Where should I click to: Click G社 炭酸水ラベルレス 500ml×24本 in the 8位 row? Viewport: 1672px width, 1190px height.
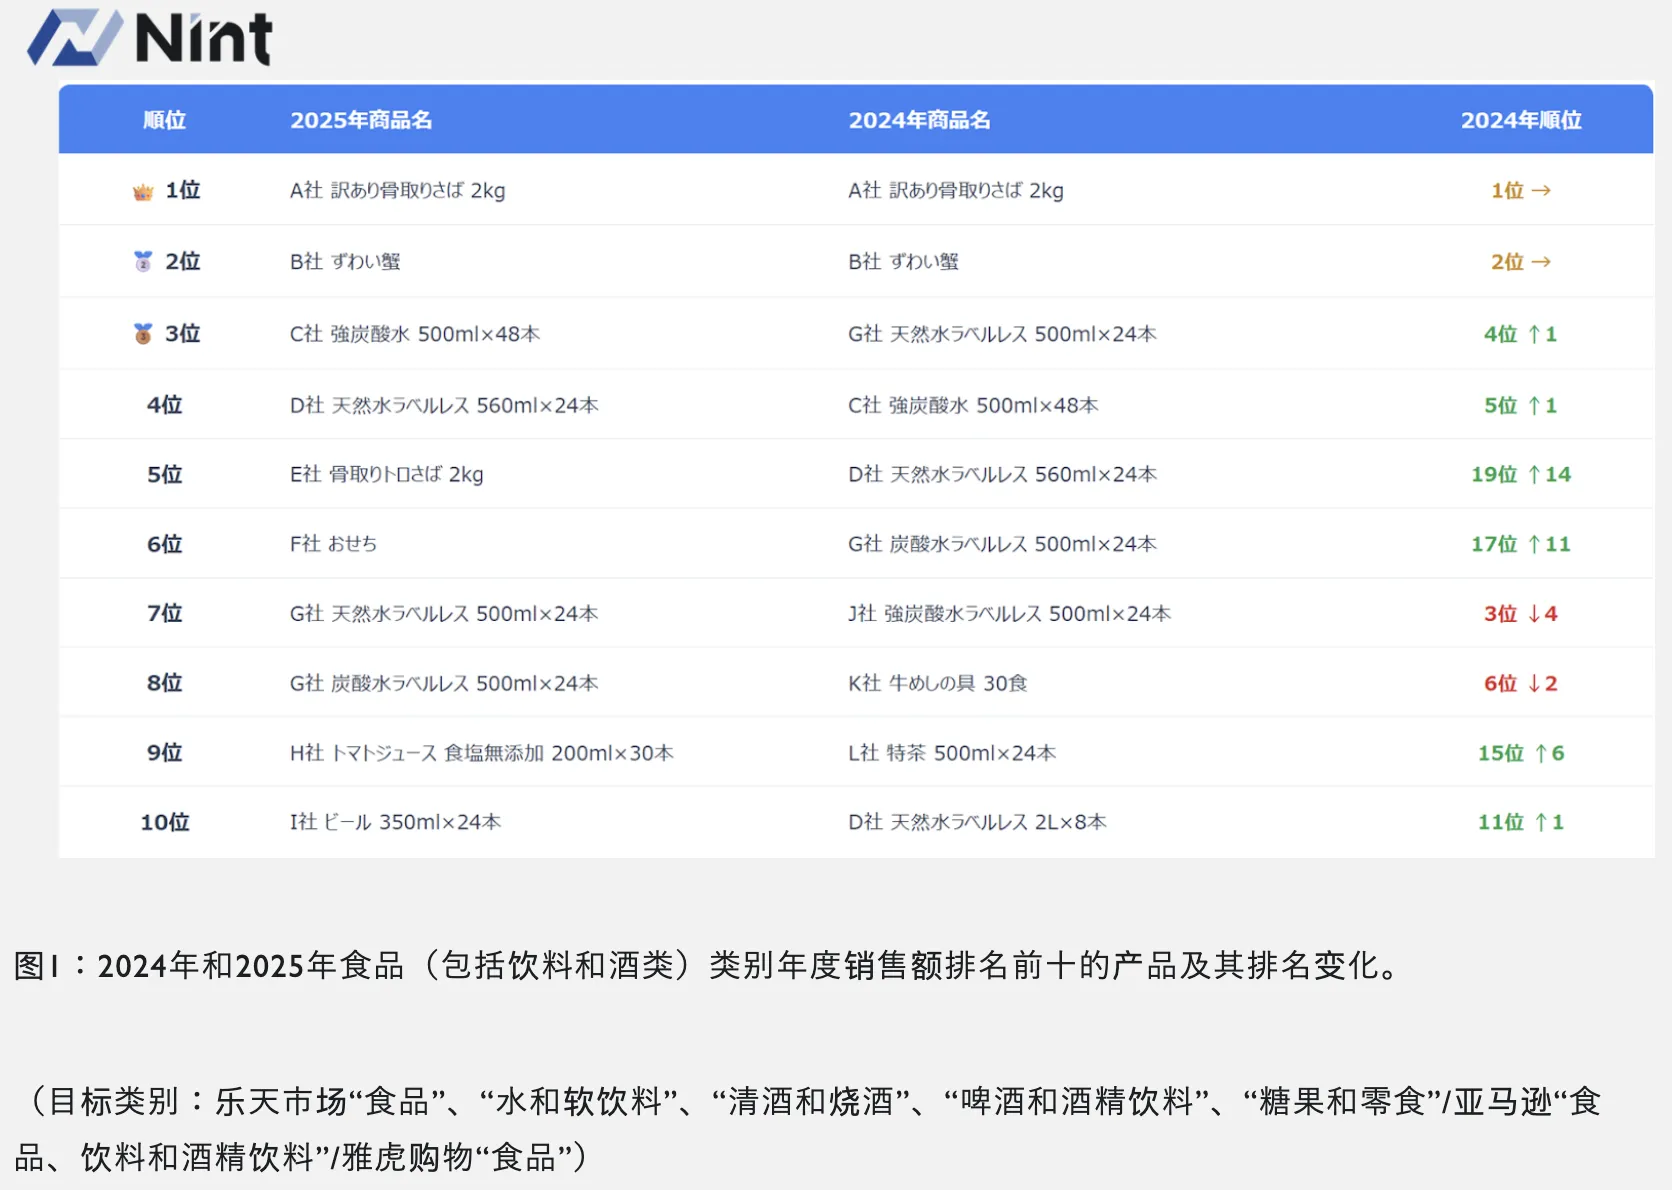[444, 683]
